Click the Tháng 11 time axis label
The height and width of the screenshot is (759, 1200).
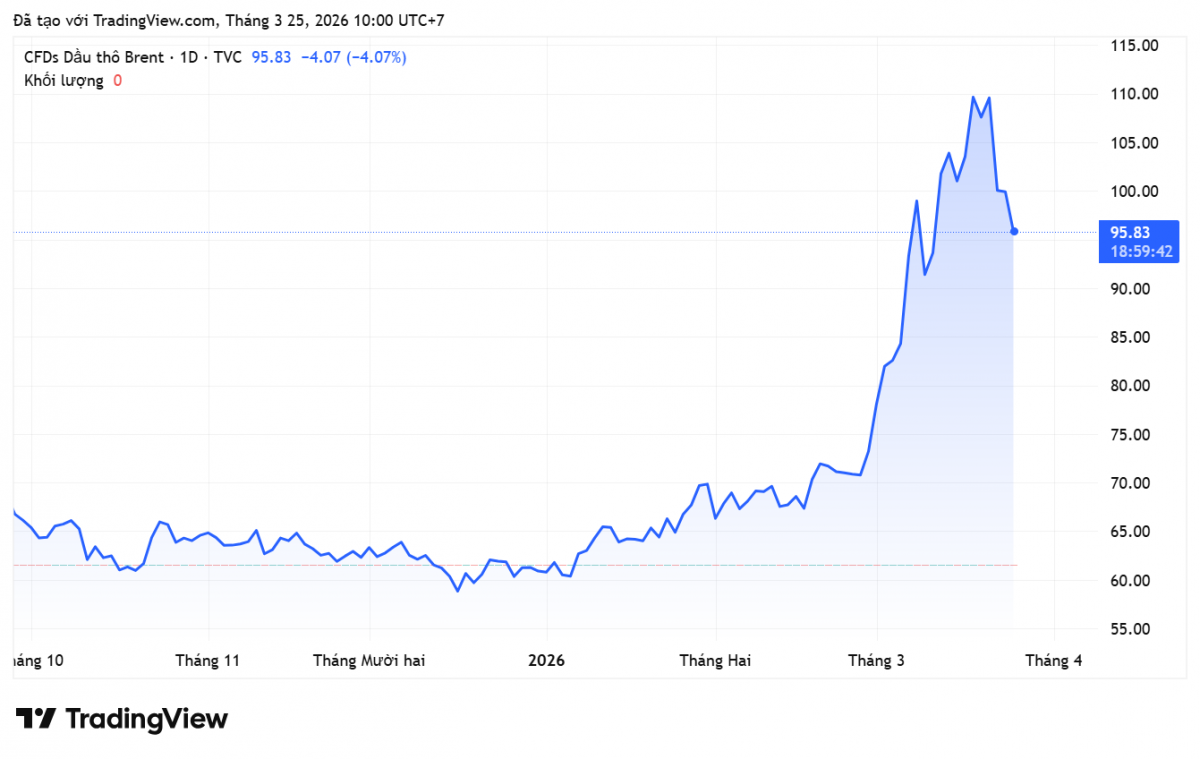pyautogui.click(x=207, y=661)
